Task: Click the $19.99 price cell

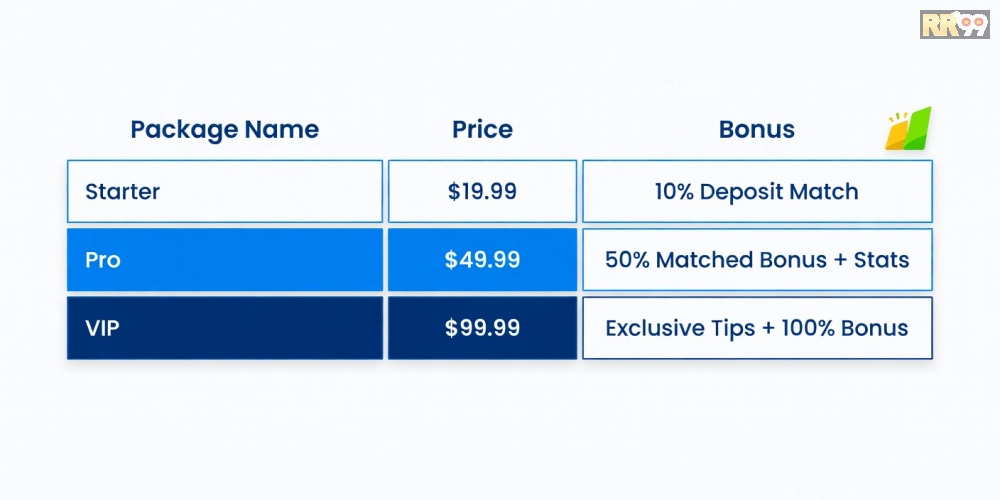Action: pos(482,191)
